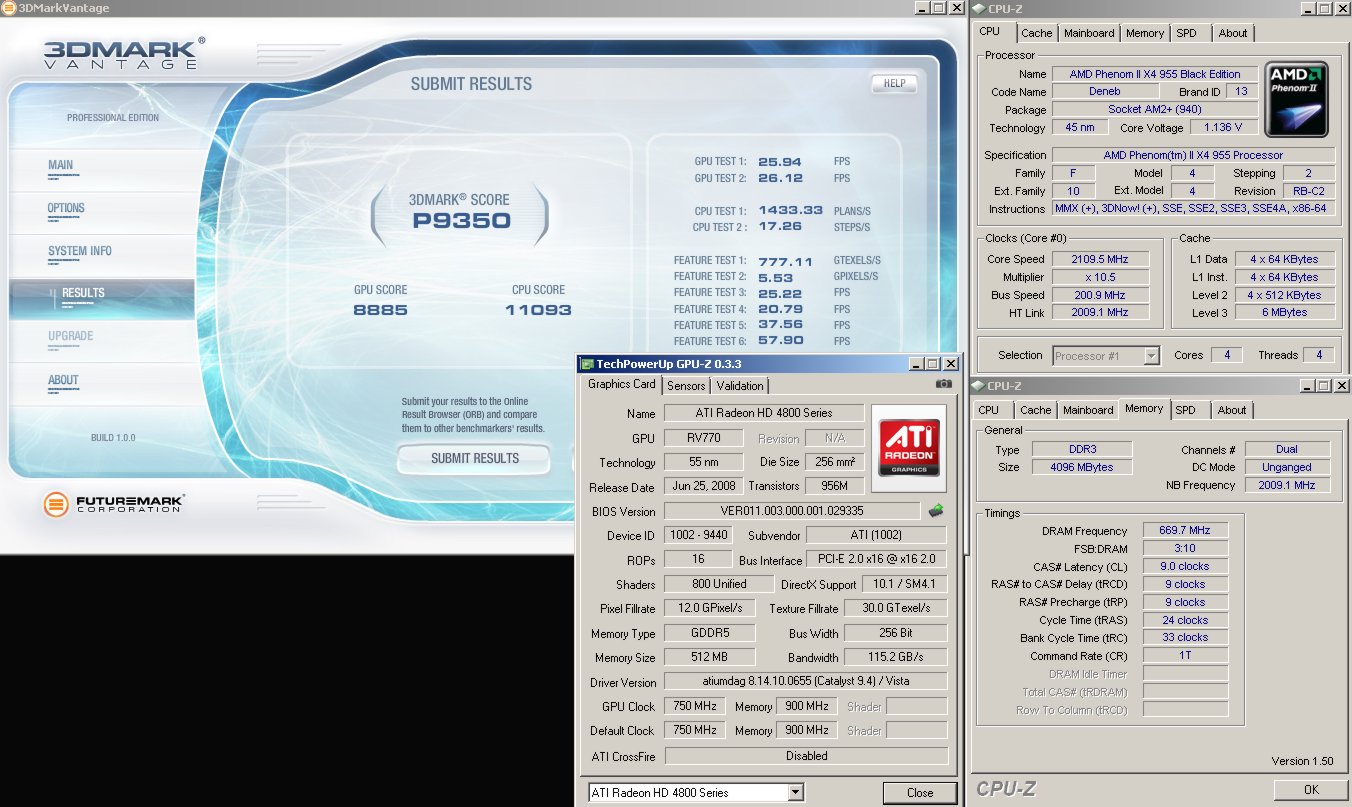Open the Main section in 3DMark Vantage
1352x807 pixels.
[61, 165]
